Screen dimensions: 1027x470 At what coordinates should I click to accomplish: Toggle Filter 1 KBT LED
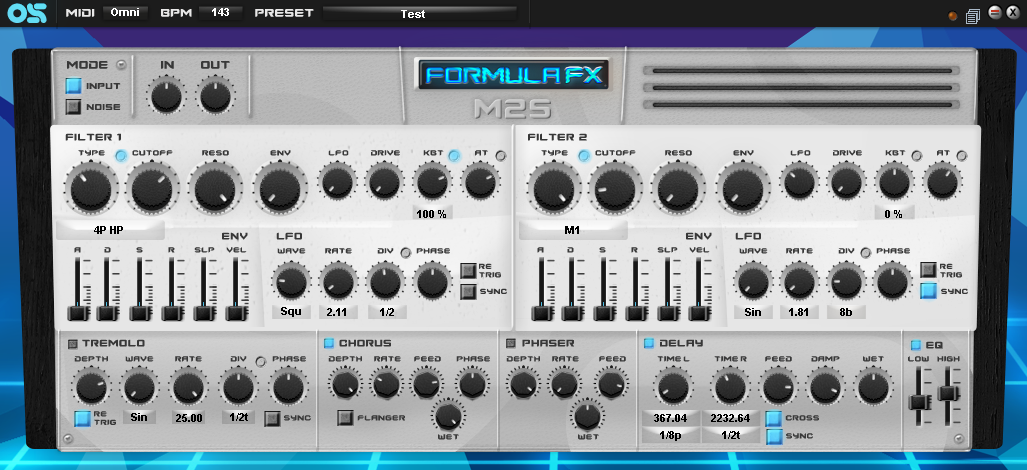click(x=454, y=156)
